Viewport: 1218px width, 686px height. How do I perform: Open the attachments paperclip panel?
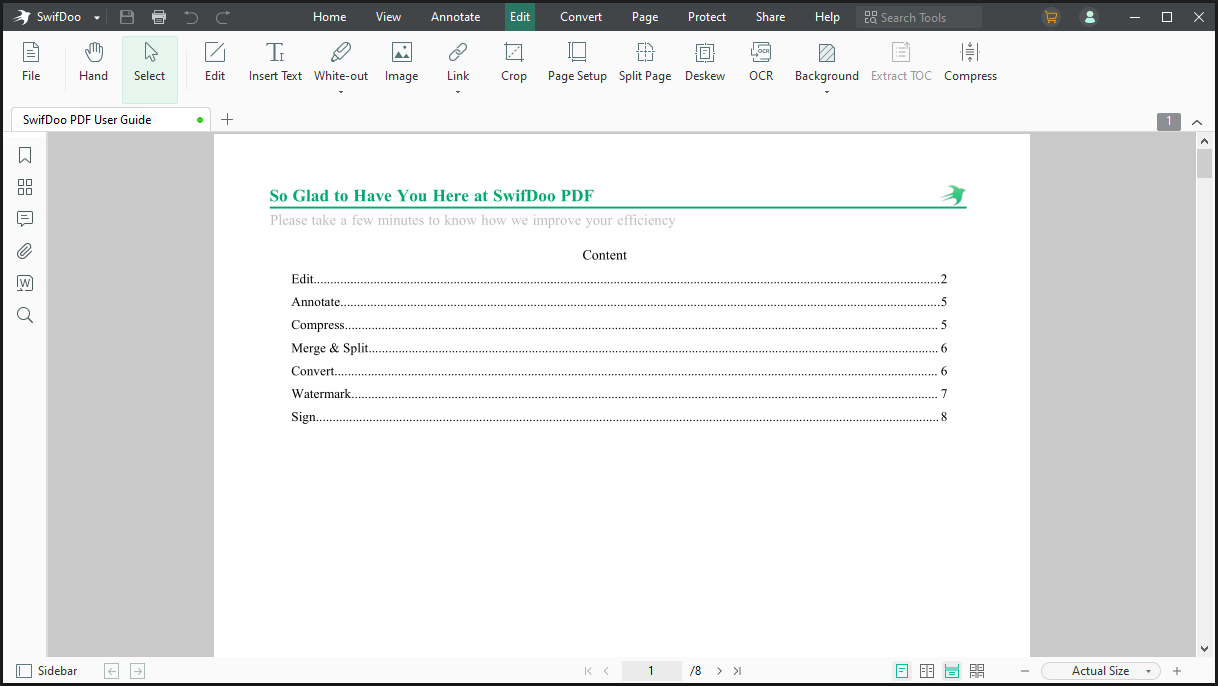(25, 251)
